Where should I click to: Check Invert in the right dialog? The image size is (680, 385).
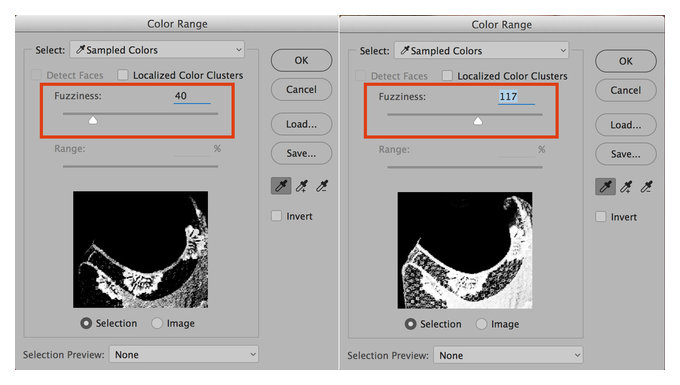(601, 217)
